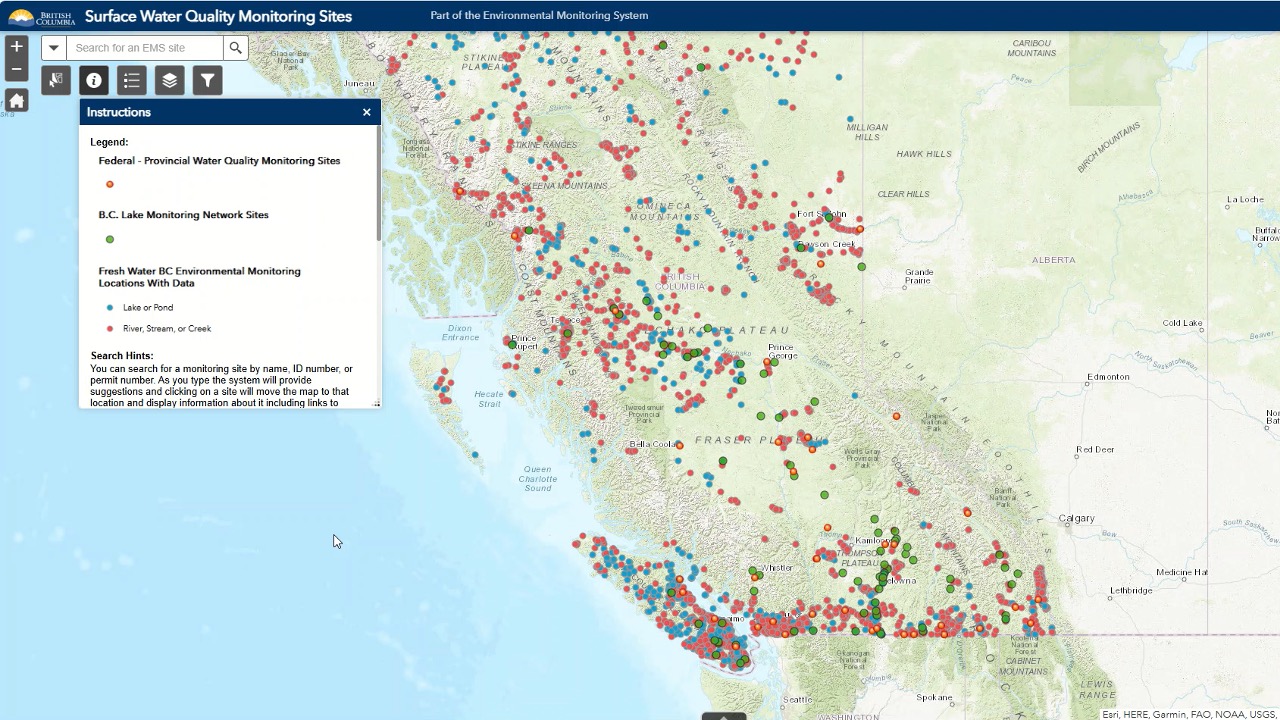Open the Legend list widget
The image size is (1280, 720).
[x=132, y=80]
